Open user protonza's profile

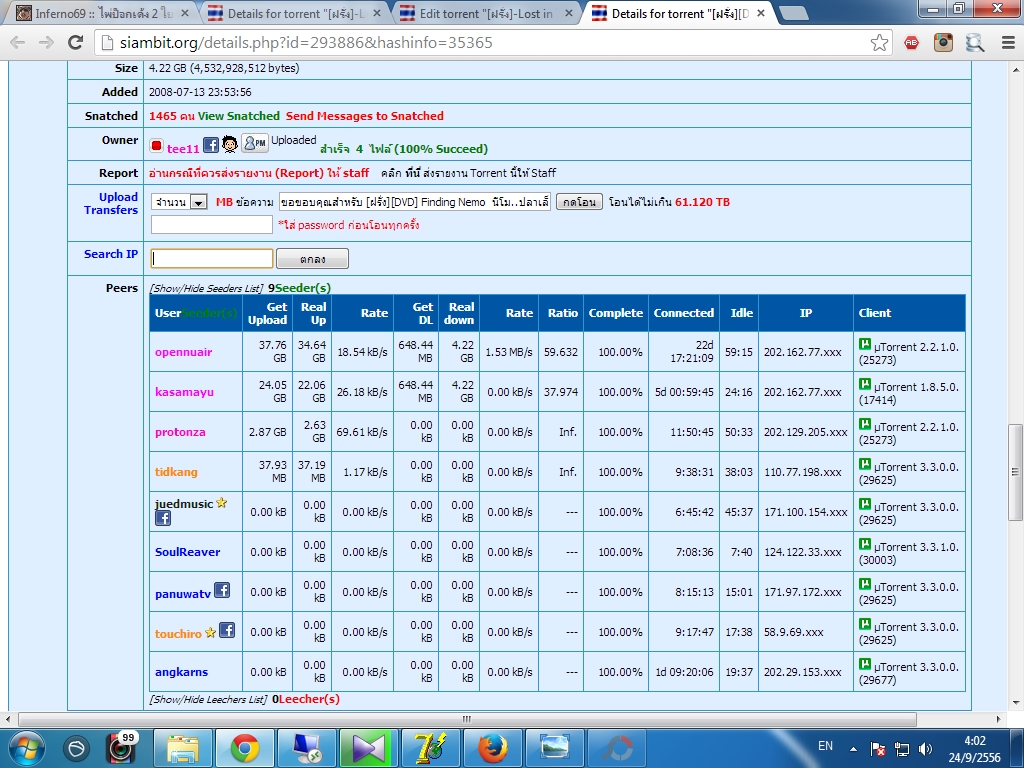[x=180, y=432]
